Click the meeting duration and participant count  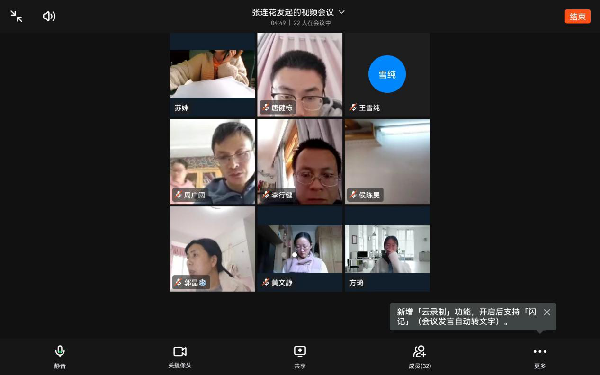301,23
